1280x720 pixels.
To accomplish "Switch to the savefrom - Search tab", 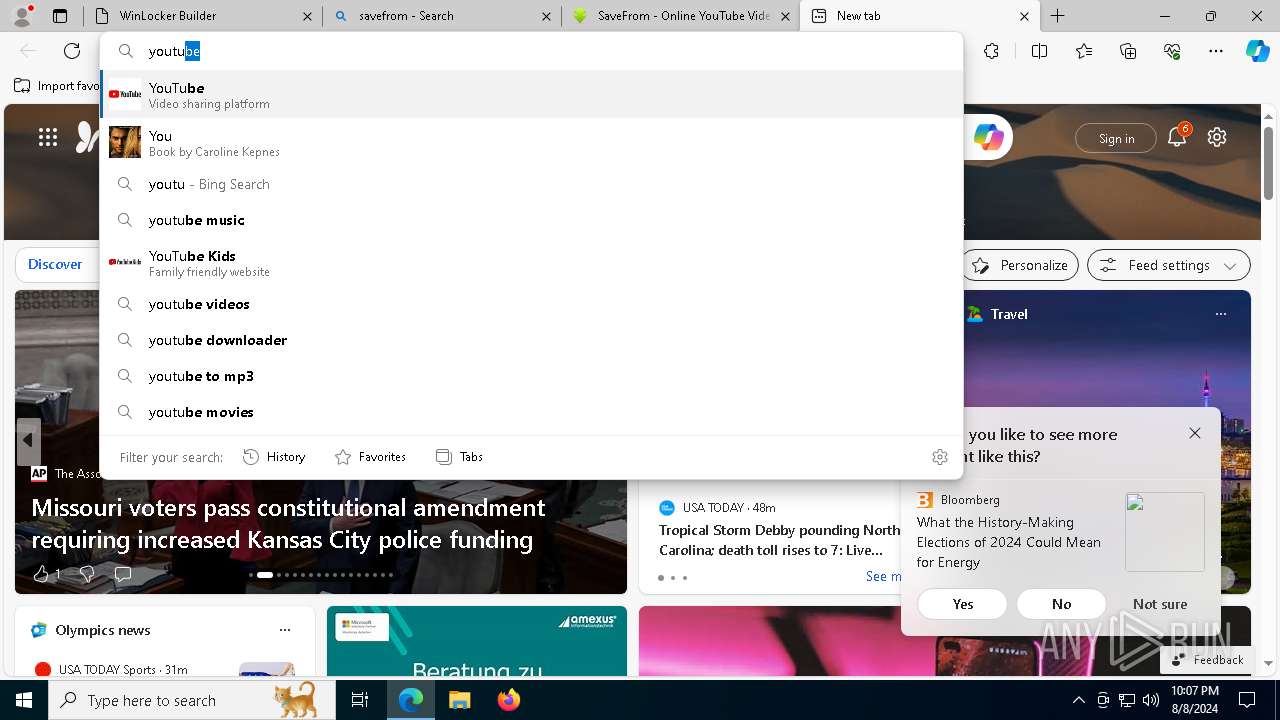I will tap(442, 16).
